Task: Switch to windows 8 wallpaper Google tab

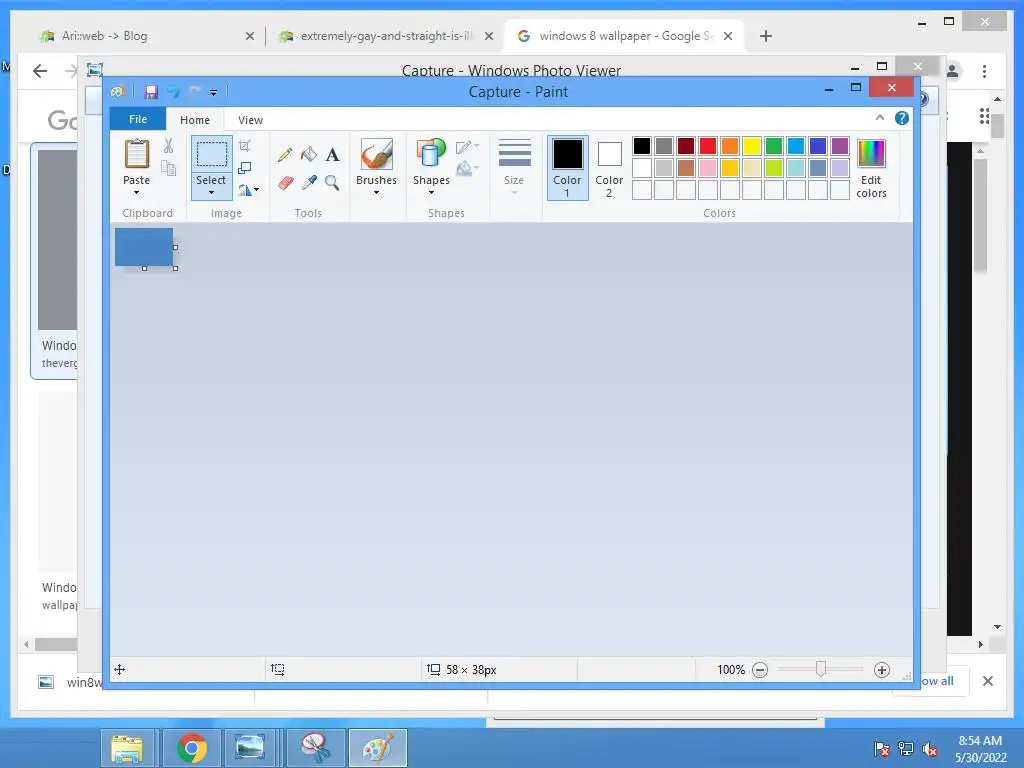Action: tap(626, 36)
